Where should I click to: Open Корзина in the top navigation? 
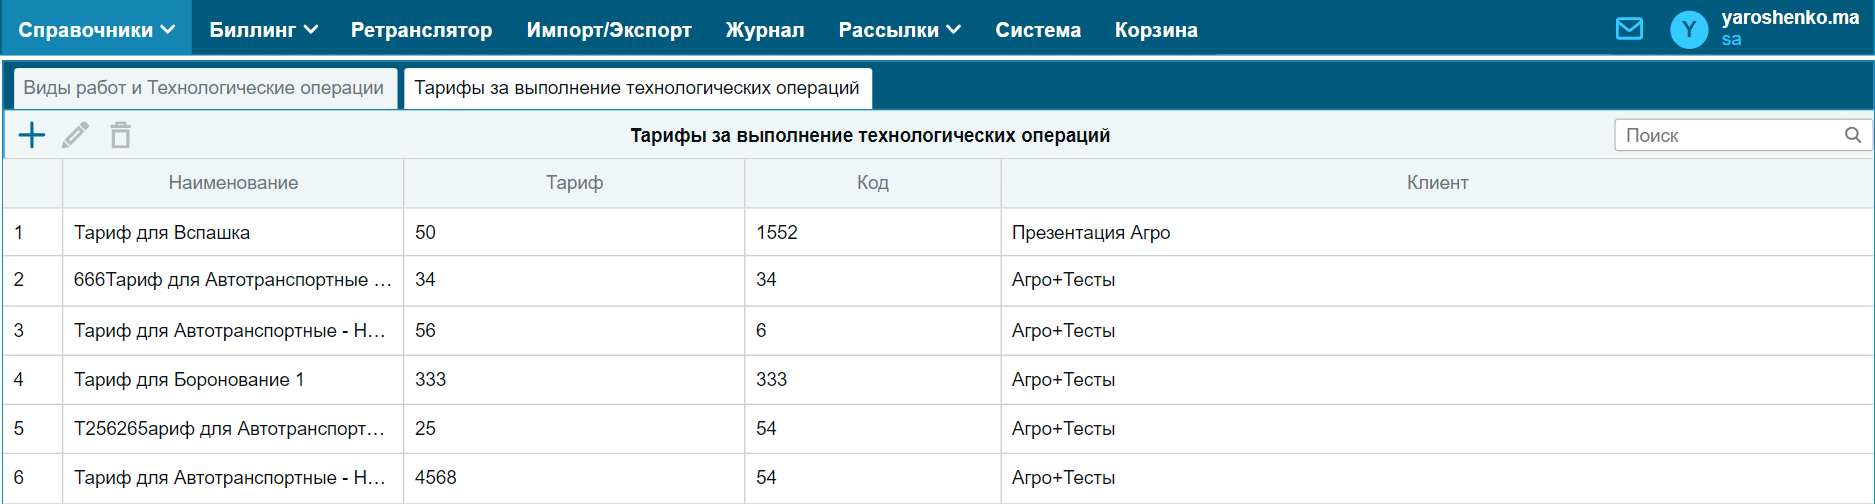1156,30
